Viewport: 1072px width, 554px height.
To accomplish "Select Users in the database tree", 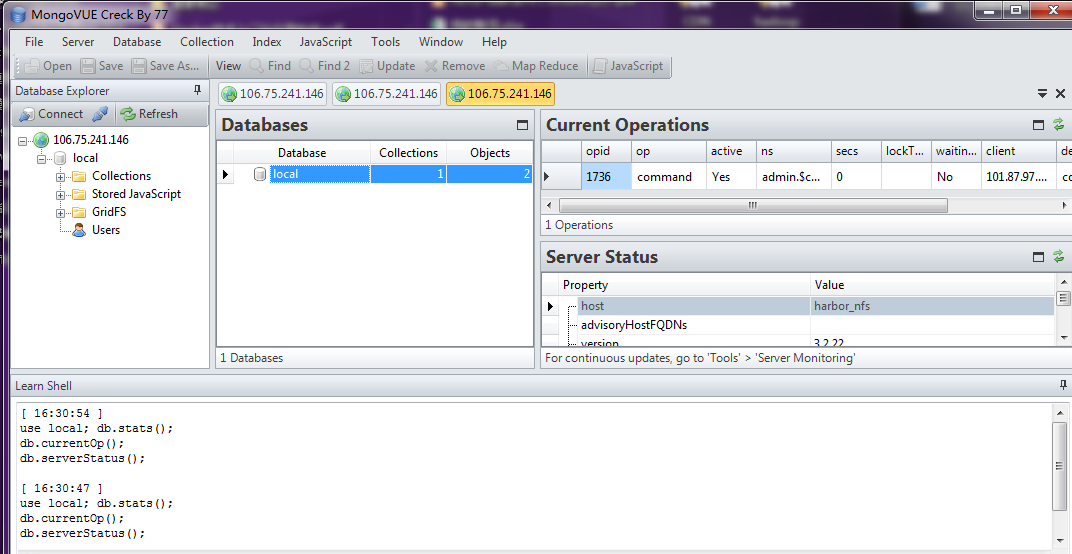I will [105, 230].
